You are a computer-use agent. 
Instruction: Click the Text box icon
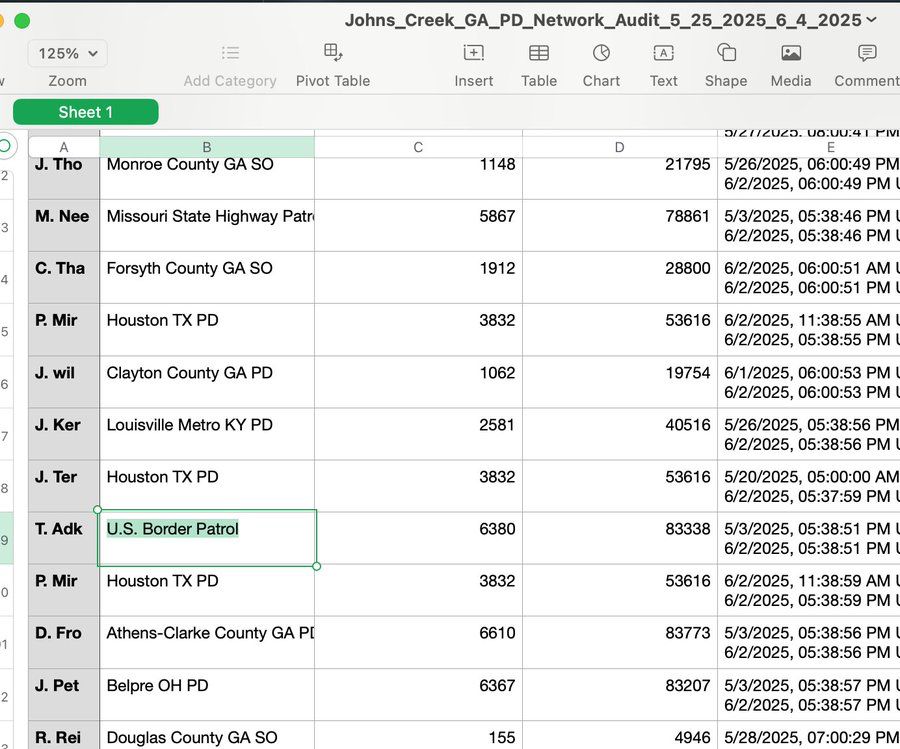(x=664, y=53)
